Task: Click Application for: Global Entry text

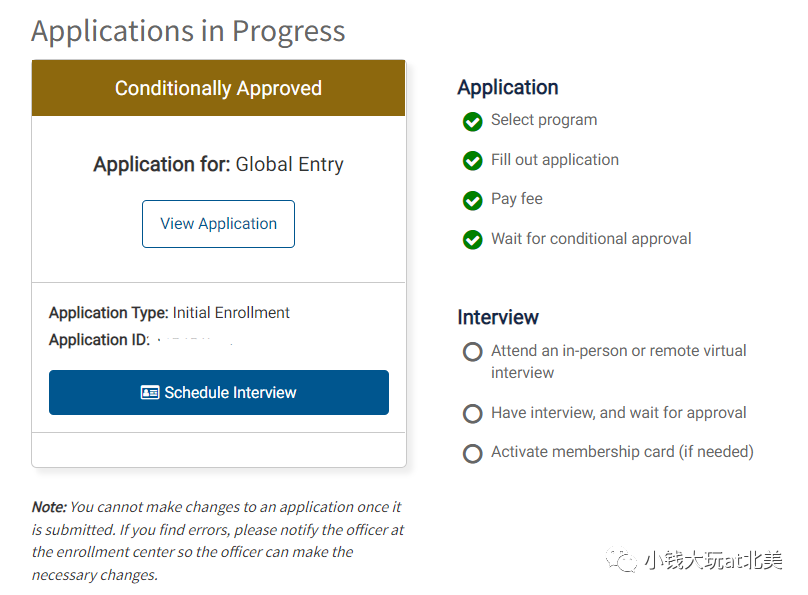Action: 218,164
